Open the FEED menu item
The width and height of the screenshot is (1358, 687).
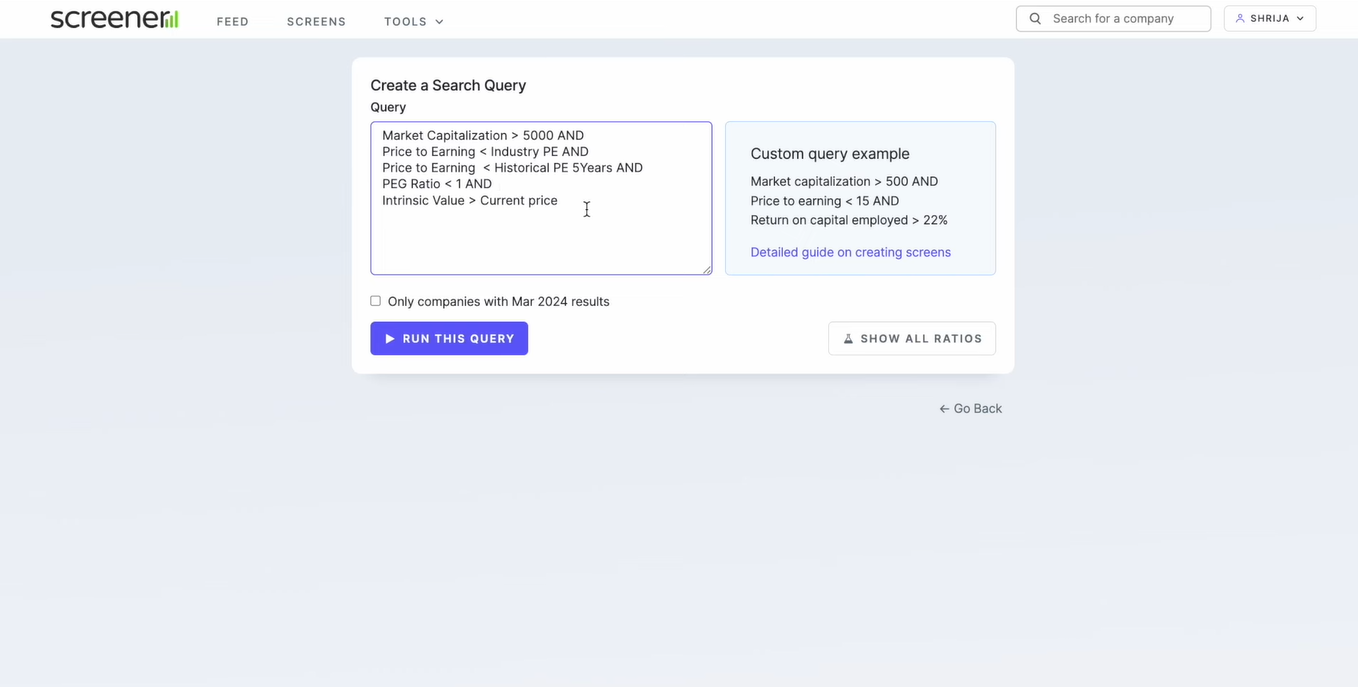(233, 21)
